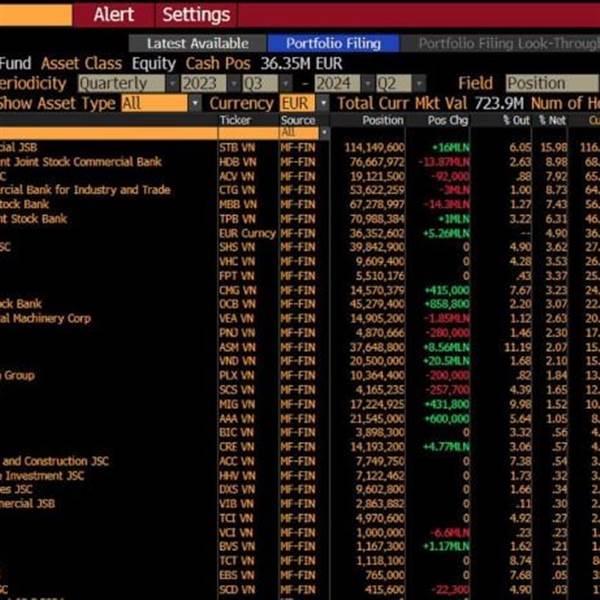Click ticker VHC VN

point(237,262)
